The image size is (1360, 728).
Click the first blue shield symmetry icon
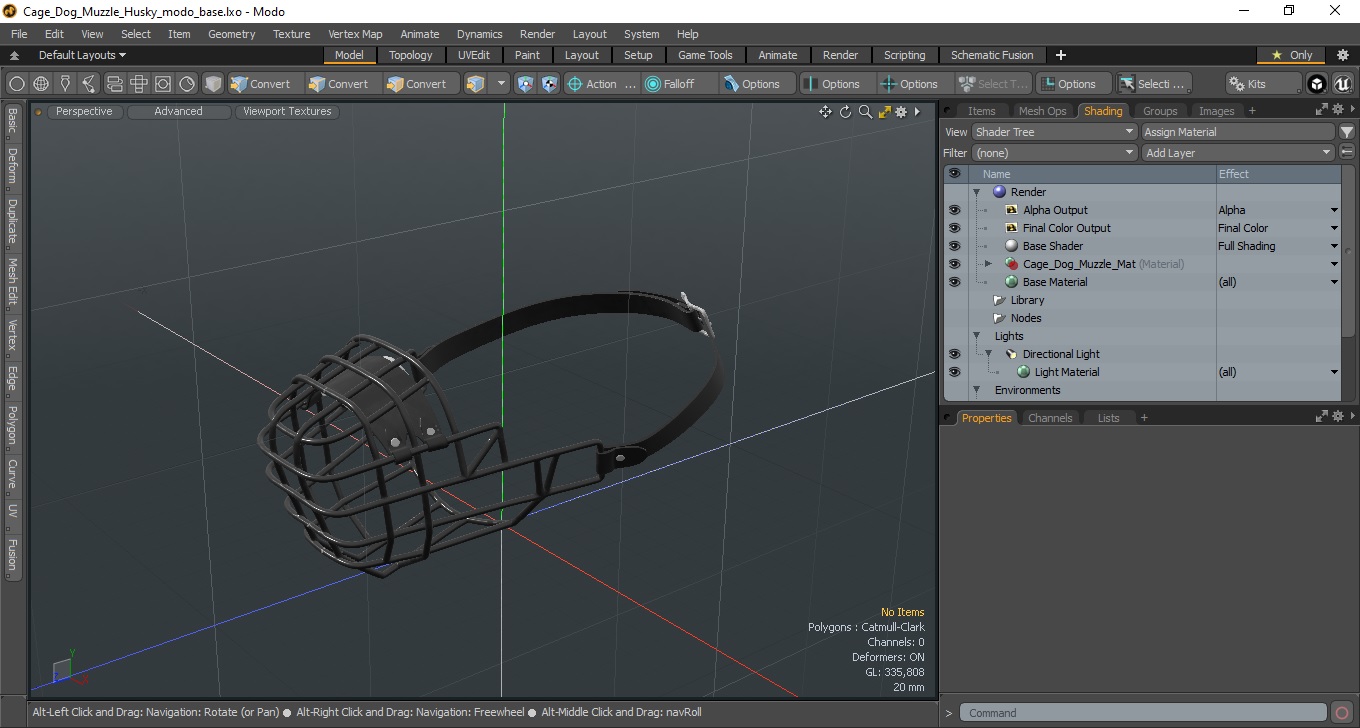525,84
